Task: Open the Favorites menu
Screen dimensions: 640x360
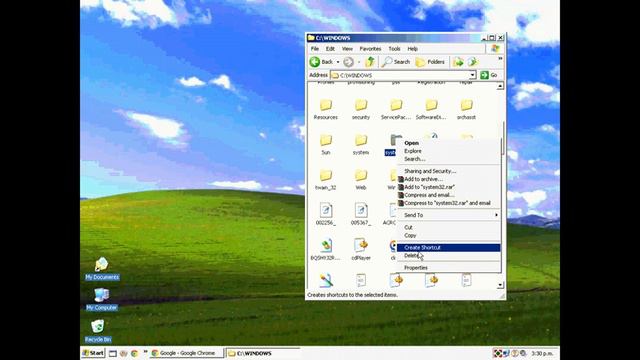Action: (x=370, y=49)
